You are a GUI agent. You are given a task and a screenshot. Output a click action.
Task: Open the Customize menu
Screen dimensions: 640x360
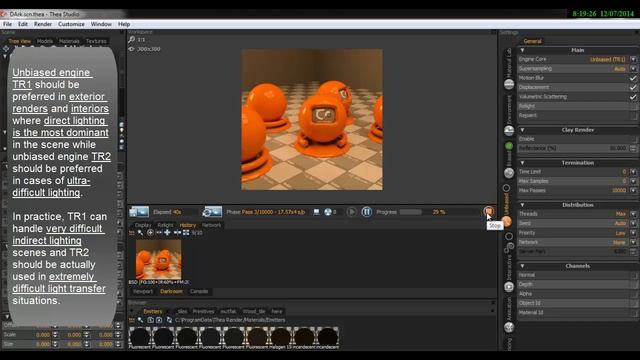(x=71, y=24)
